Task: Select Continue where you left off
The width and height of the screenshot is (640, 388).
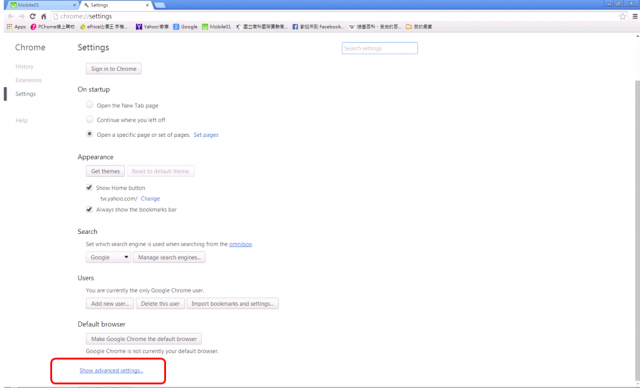Action: coord(89,120)
